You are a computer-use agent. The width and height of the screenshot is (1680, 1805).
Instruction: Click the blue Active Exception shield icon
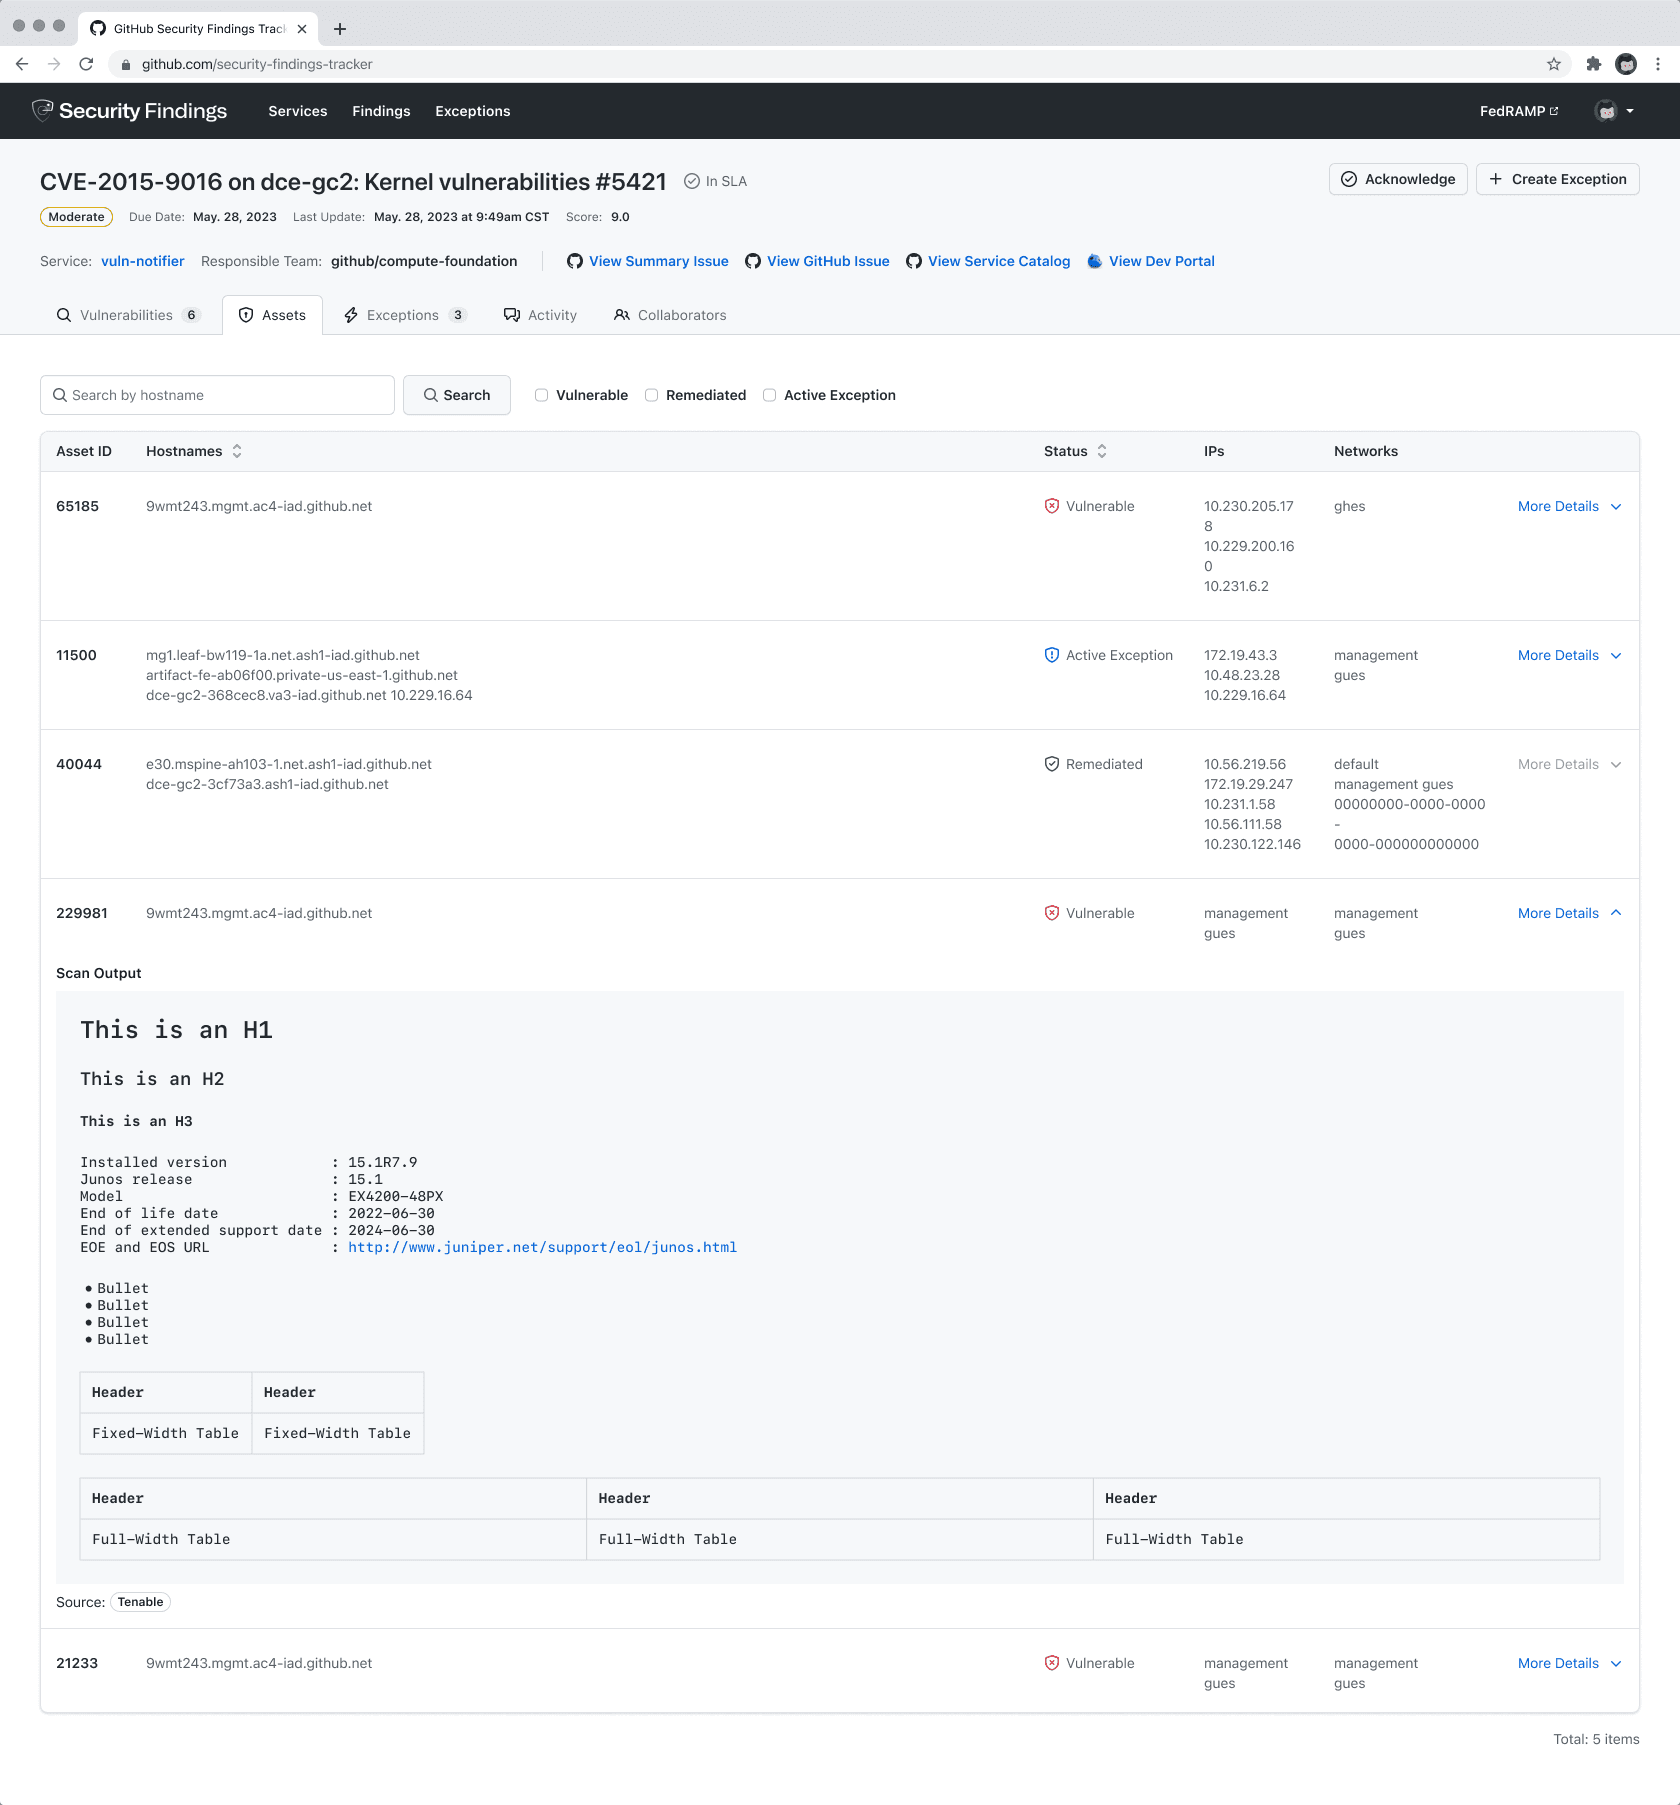click(x=1052, y=655)
